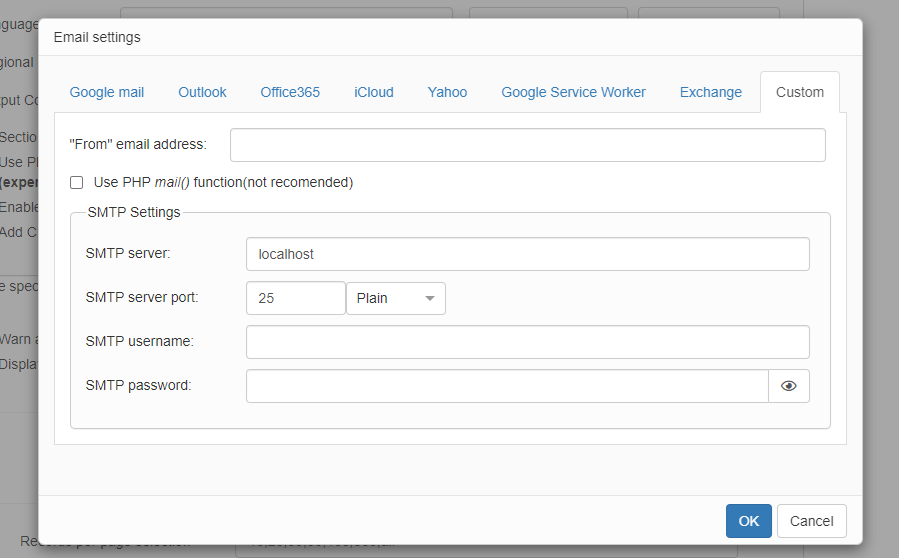Dismiss dialog with the Cancel button

coord(812,521)
